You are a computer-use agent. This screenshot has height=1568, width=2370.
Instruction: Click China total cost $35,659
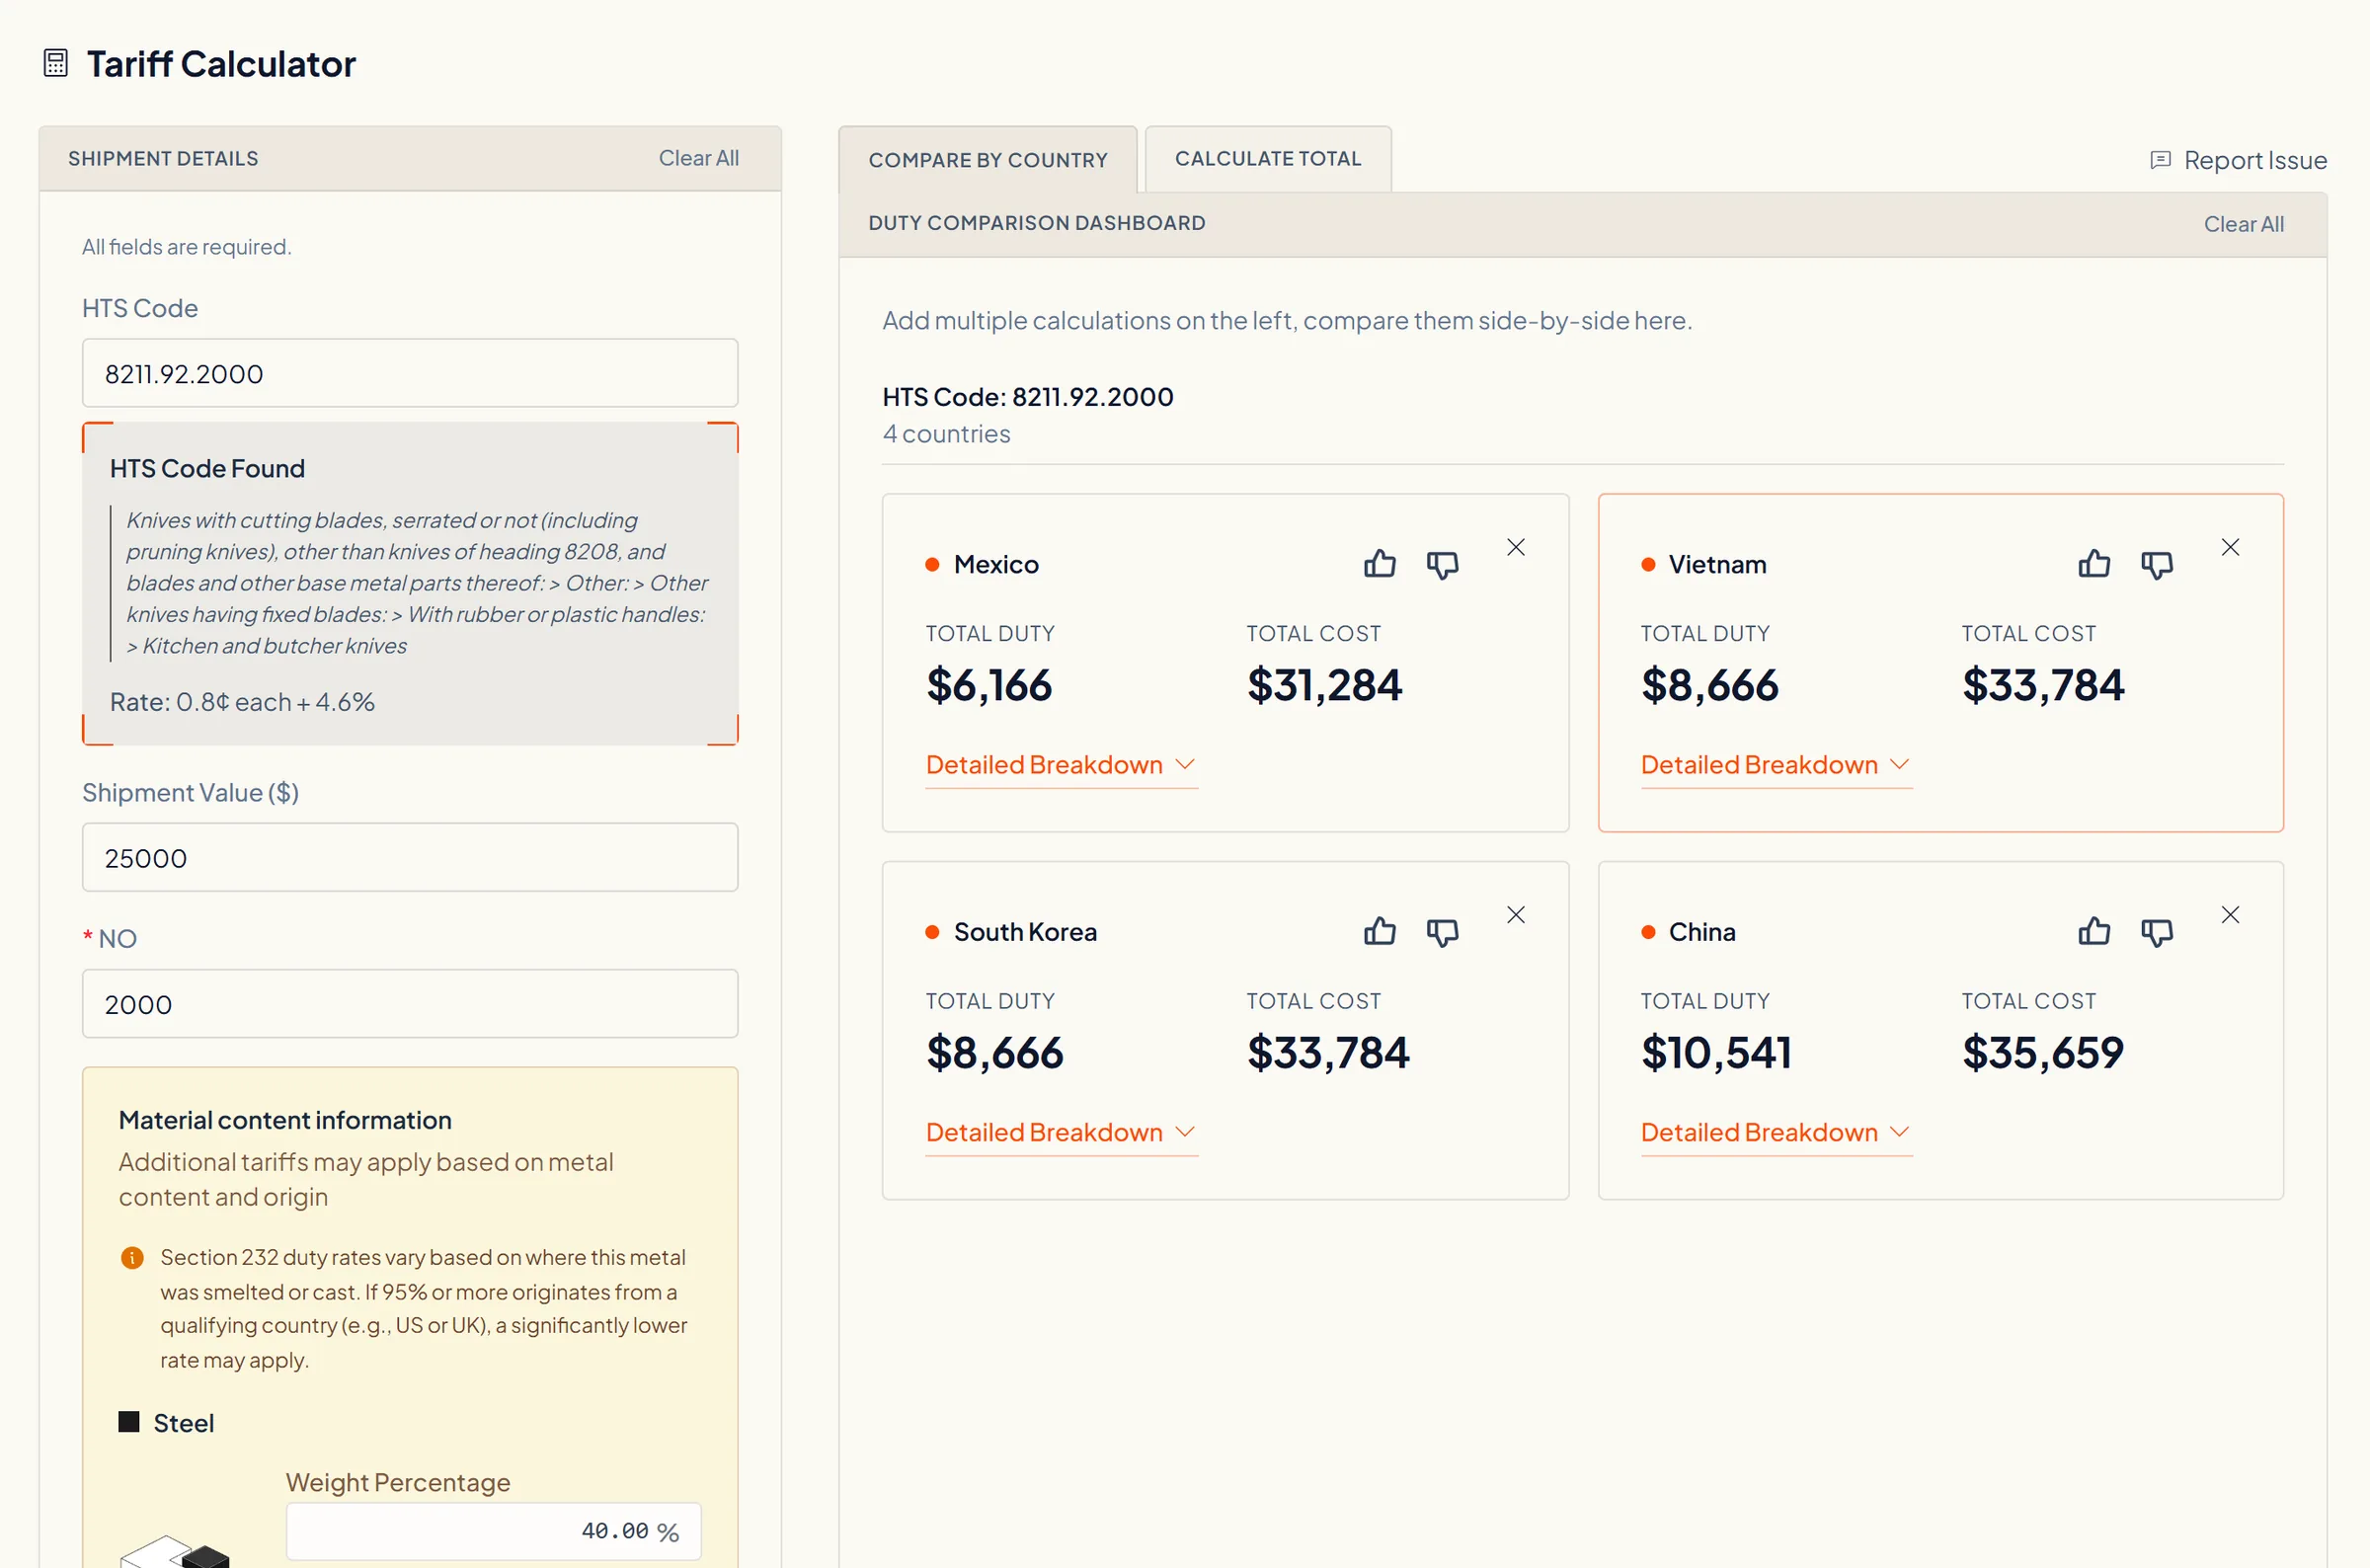point(2042,1053)
